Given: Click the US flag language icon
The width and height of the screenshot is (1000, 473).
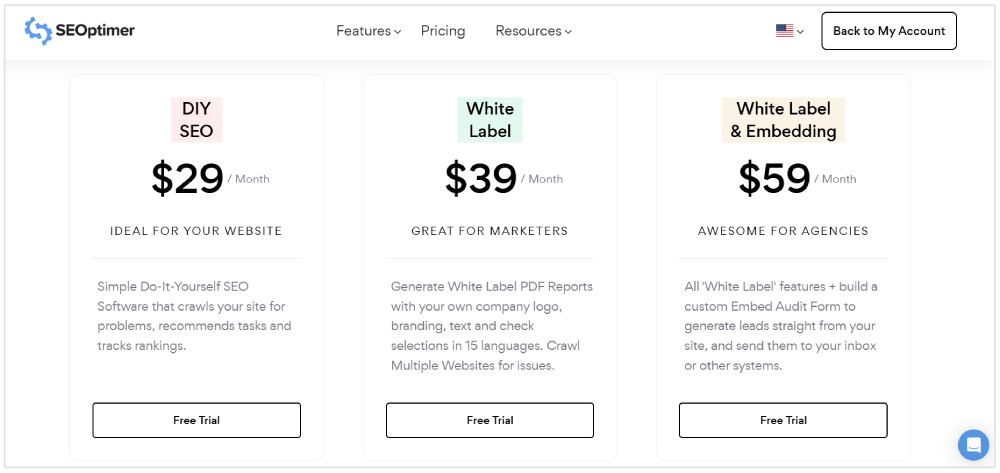Looking at the screenshot, I should point(784,31).
